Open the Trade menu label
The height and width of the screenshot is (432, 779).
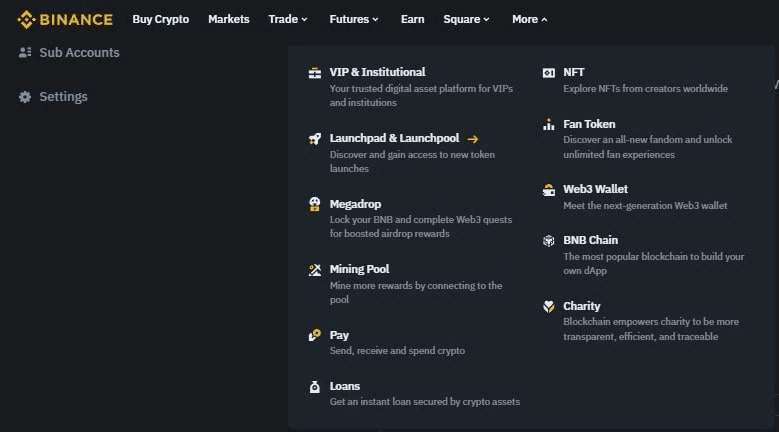pyautogui.click(x=283, y=19)
